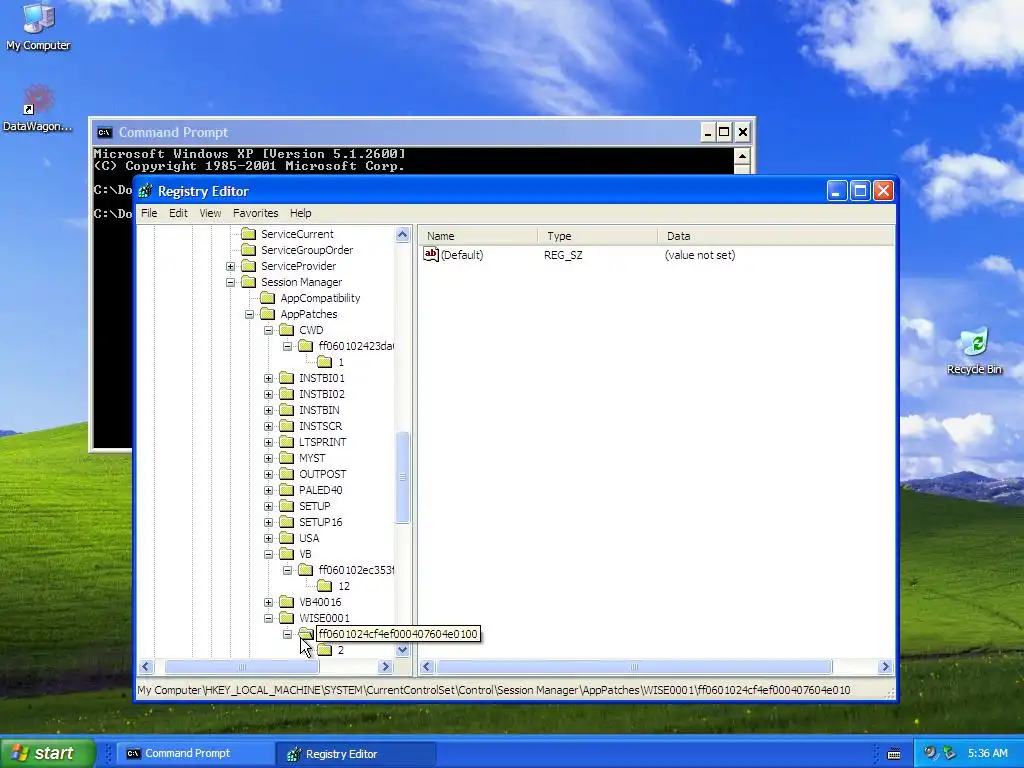Click the tree pane scroll down arrow
The image size is (1024, 768).
(x=402, y=650)
